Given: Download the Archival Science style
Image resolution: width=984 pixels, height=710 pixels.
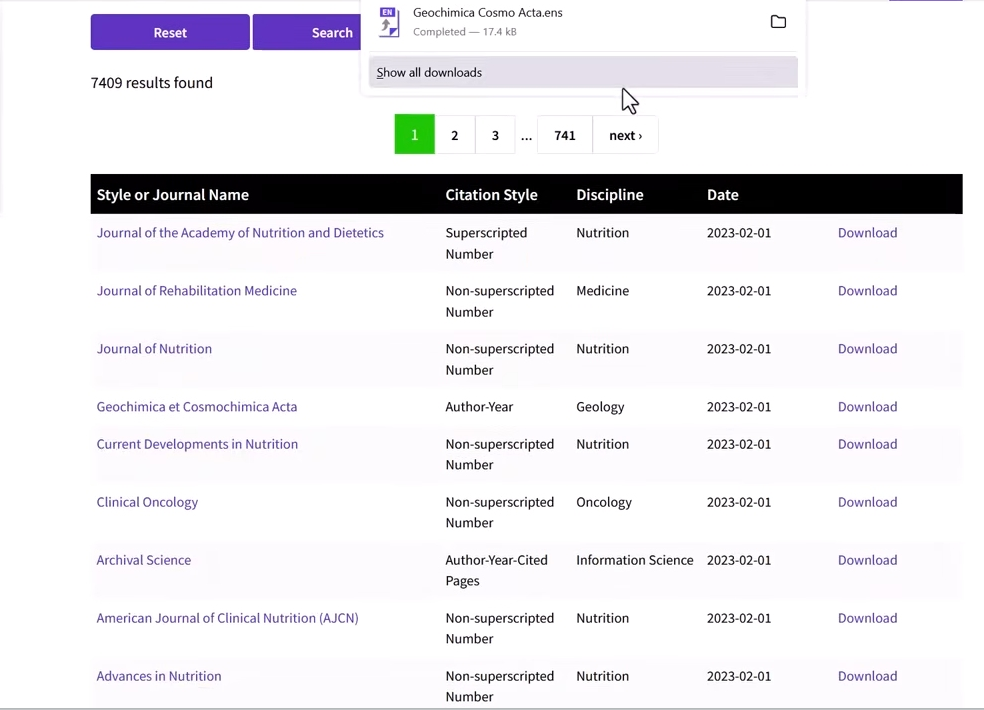Looking at the screenshot, I should coord(867,560).
